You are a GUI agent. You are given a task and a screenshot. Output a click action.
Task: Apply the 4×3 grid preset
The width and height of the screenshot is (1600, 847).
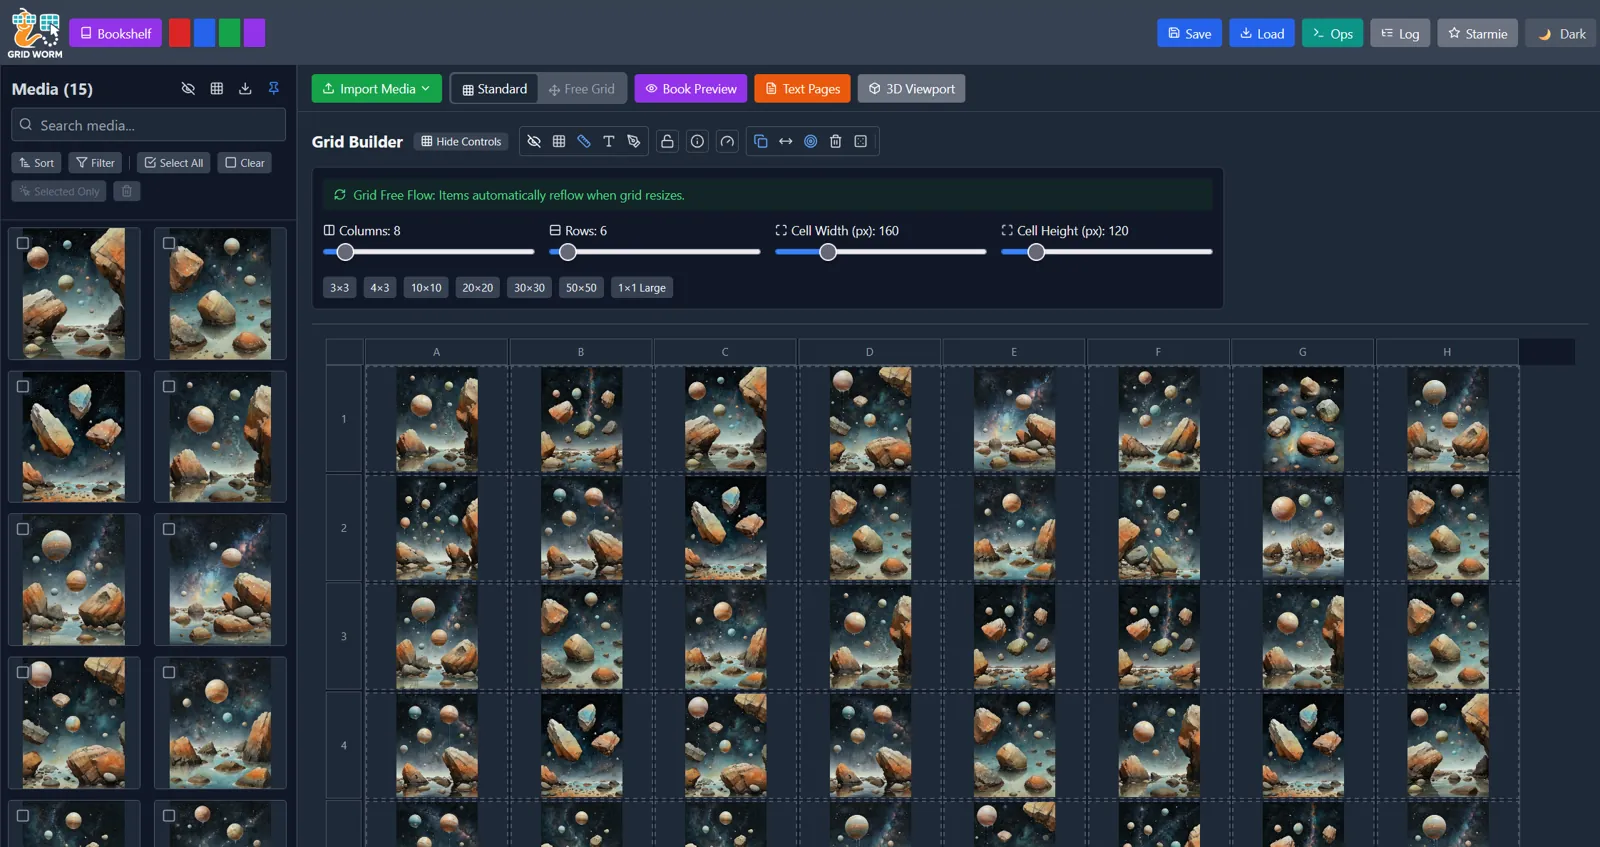pyautogui.click(x=380, y=288)
